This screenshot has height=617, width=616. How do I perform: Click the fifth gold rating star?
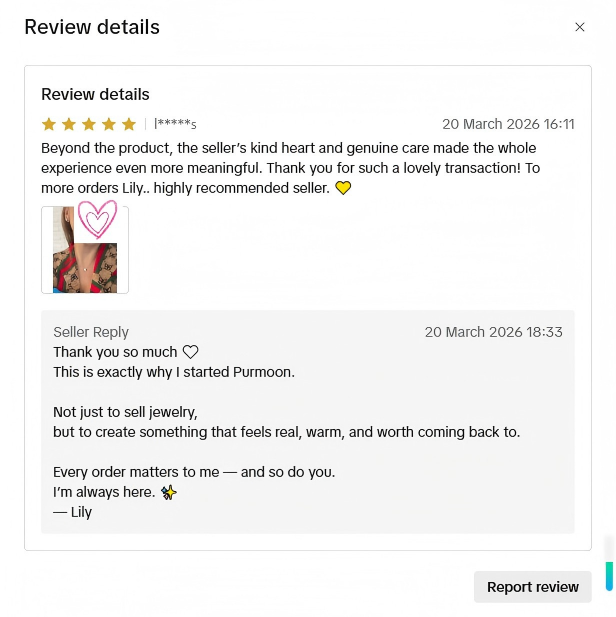pyautogui.click(x=129, y=124)
